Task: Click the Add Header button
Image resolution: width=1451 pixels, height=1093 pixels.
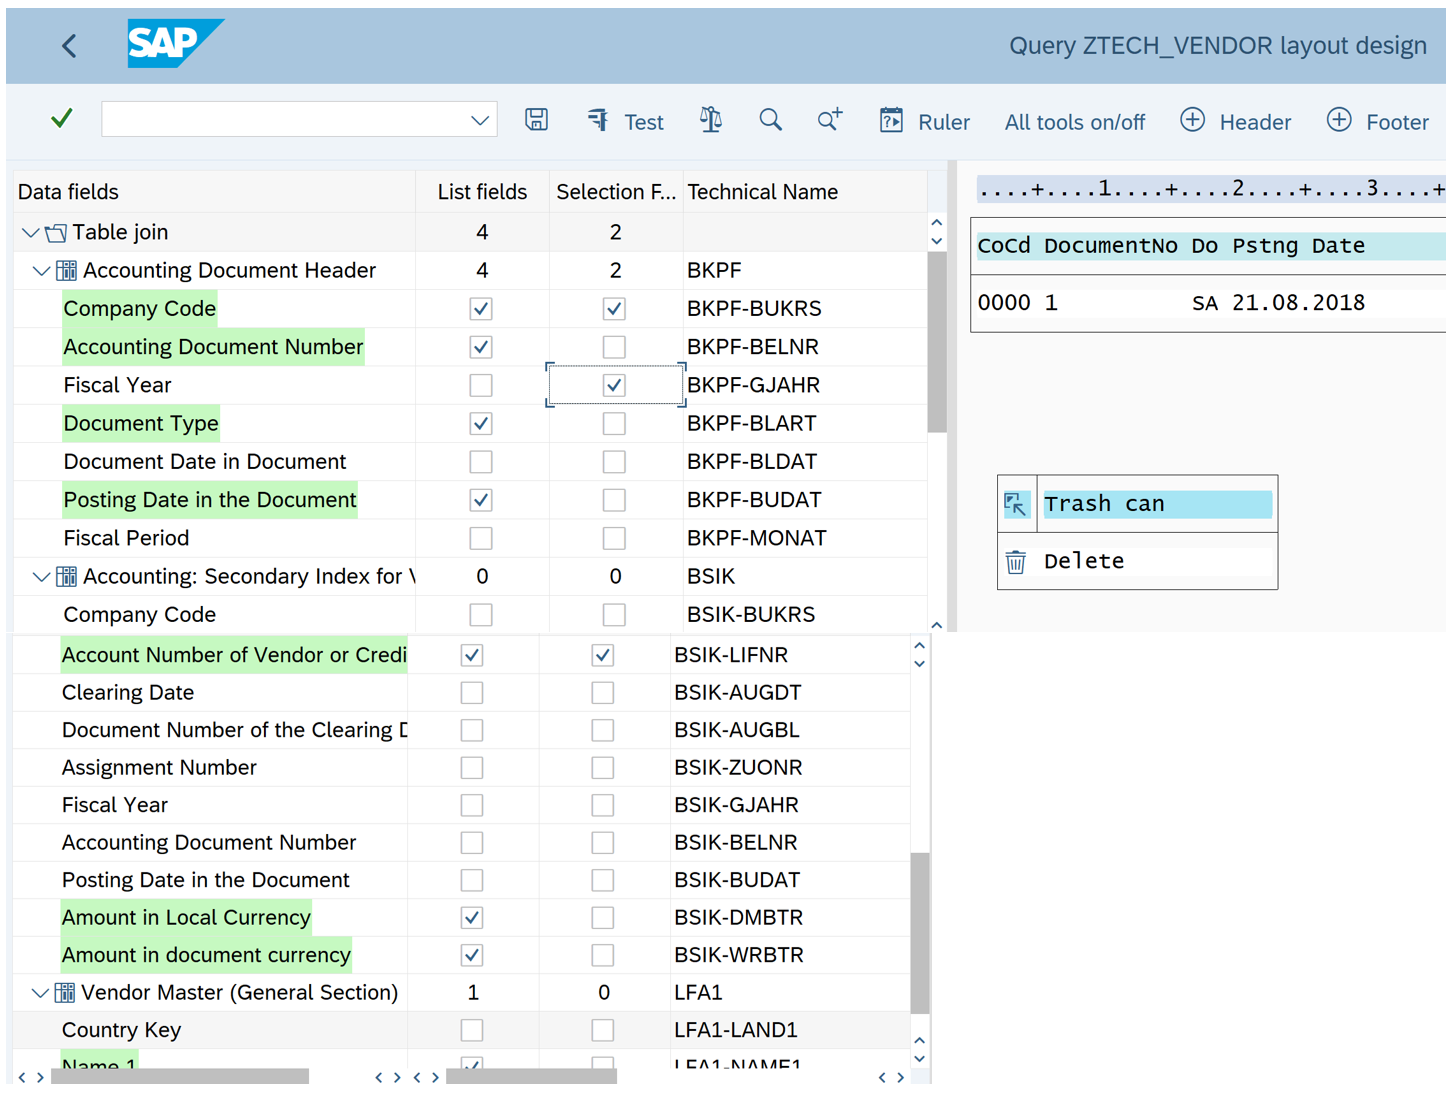Action: coord(1235,121)
